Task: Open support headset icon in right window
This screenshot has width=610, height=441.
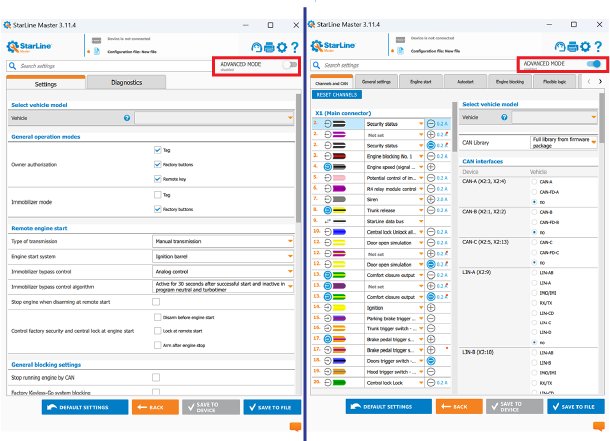Action: 560,47
